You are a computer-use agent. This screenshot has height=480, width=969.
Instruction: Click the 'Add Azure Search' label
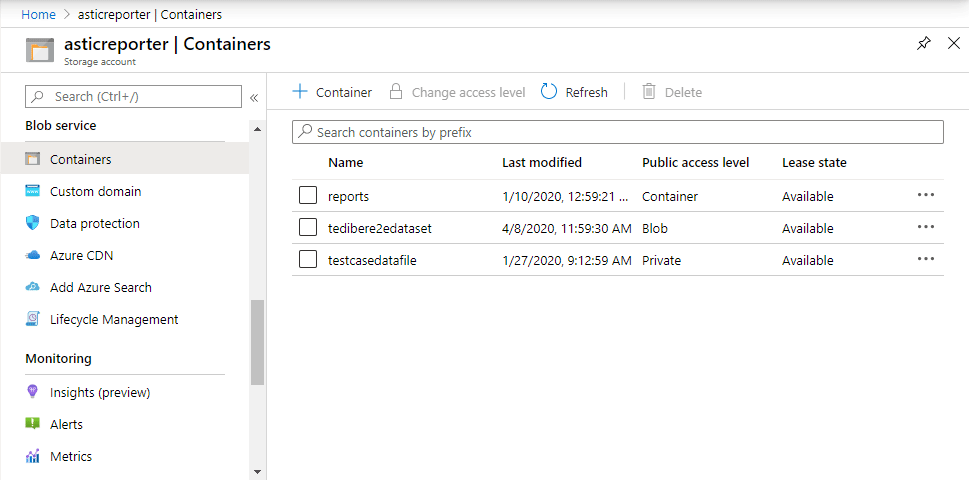(101, 287)
